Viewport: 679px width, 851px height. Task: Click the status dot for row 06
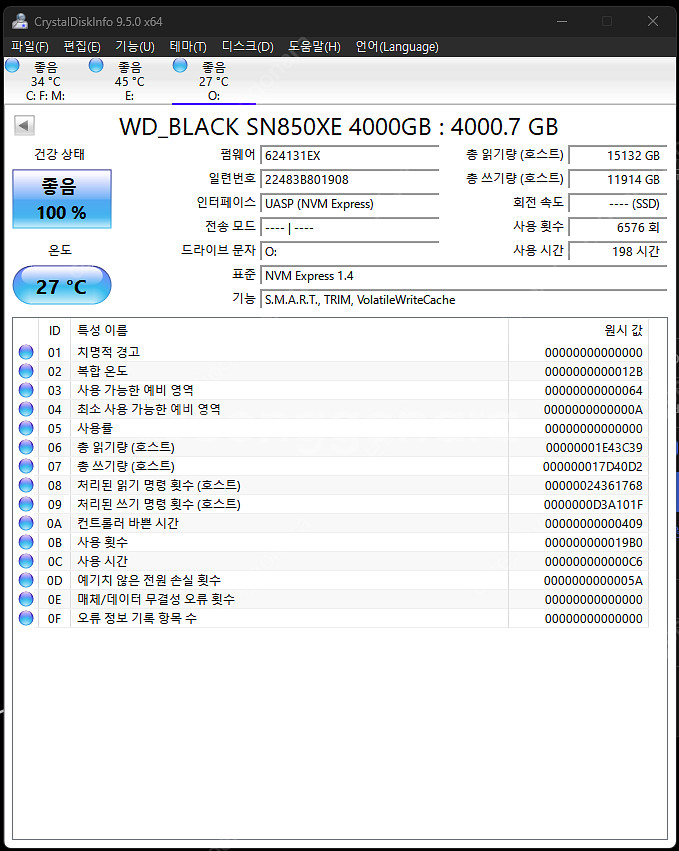click(x=26, y=447)
